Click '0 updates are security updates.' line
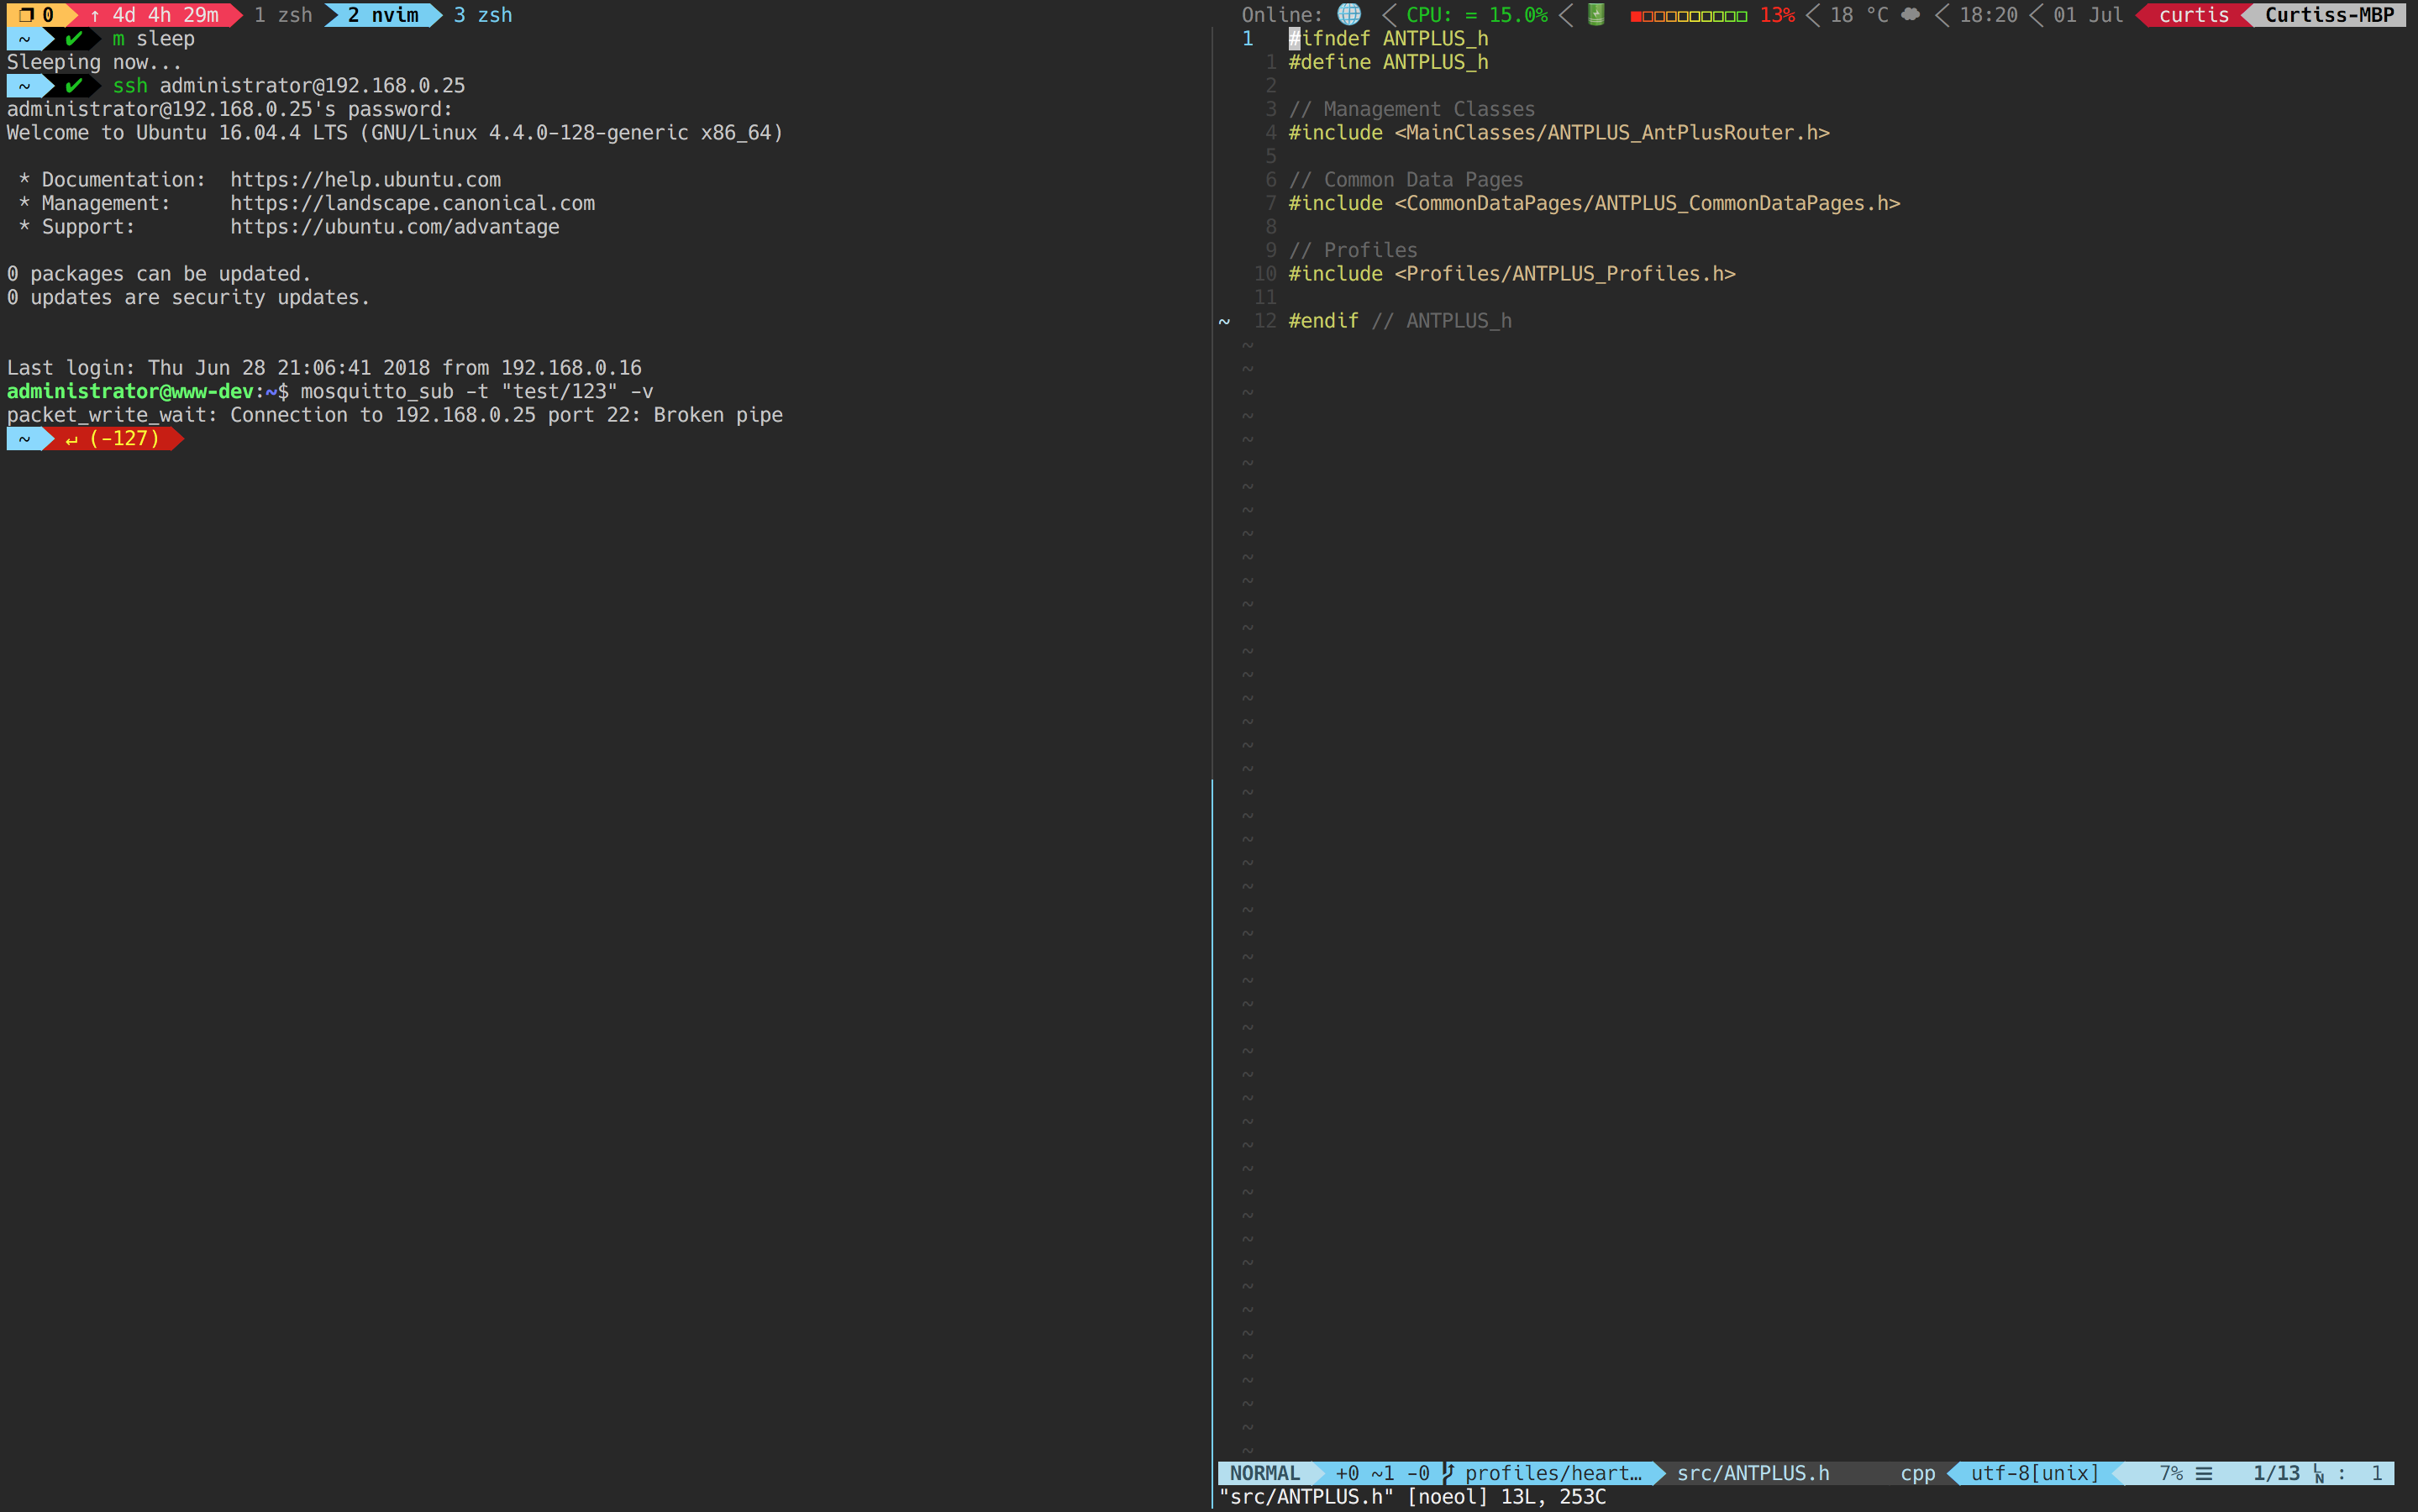Viewport: 2418px width, 1512px height. (188, 297)
